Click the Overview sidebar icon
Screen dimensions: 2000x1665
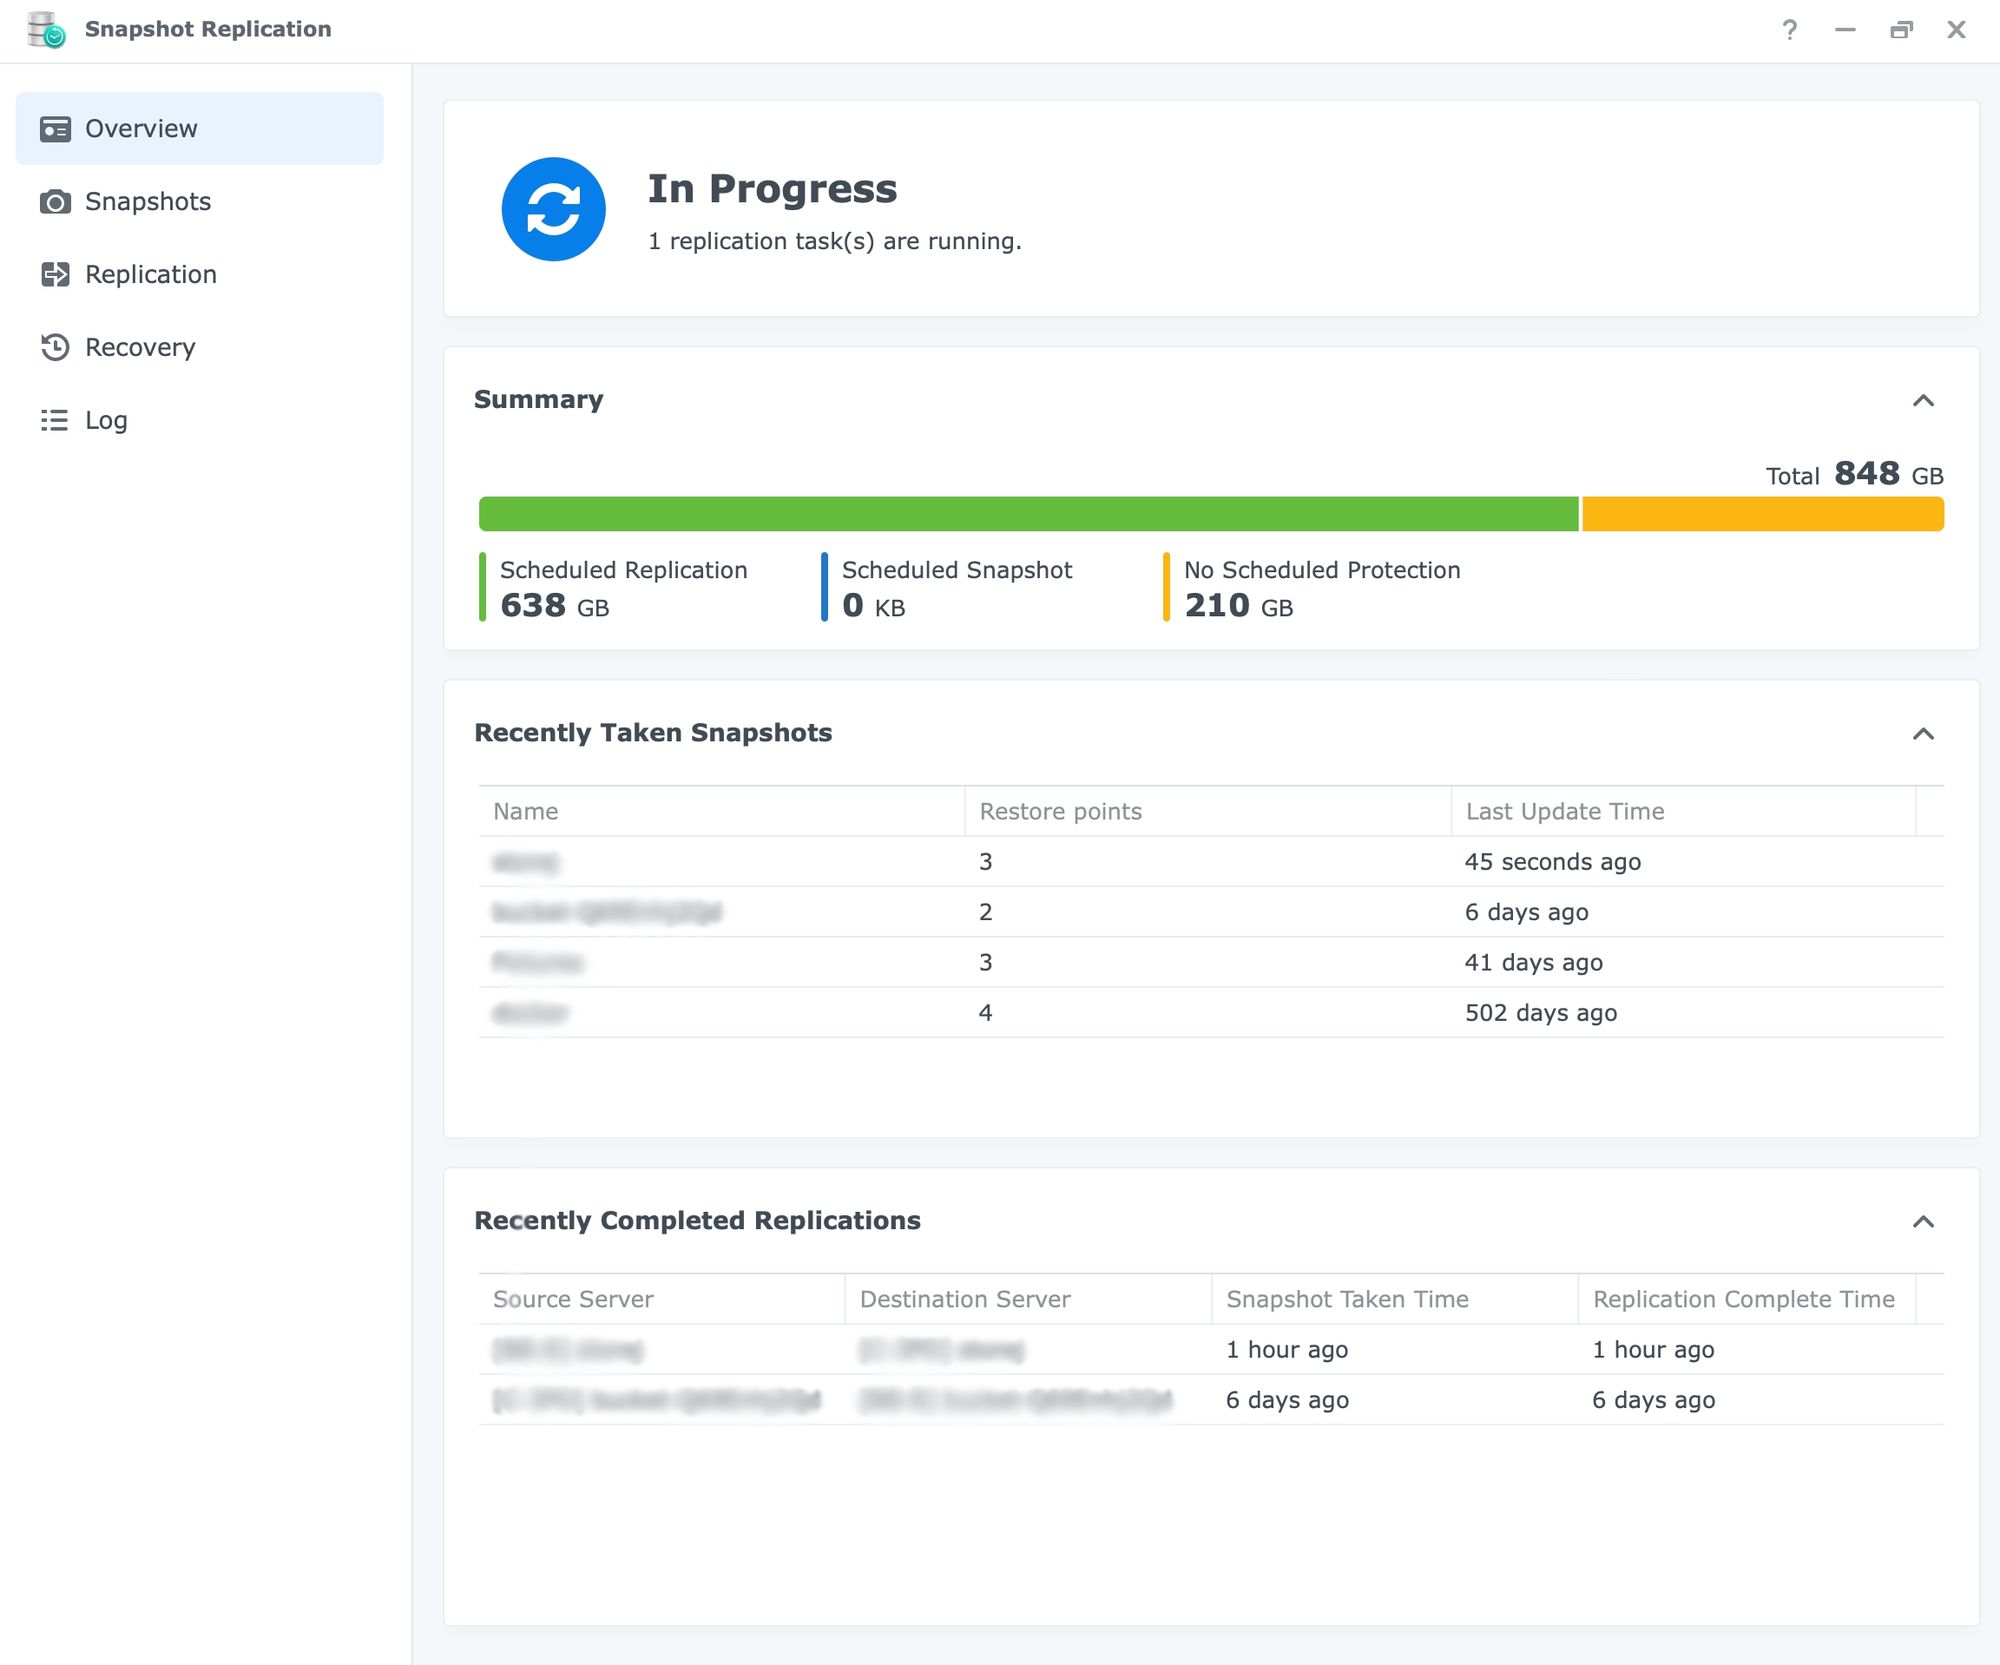[x=55, y=129]
